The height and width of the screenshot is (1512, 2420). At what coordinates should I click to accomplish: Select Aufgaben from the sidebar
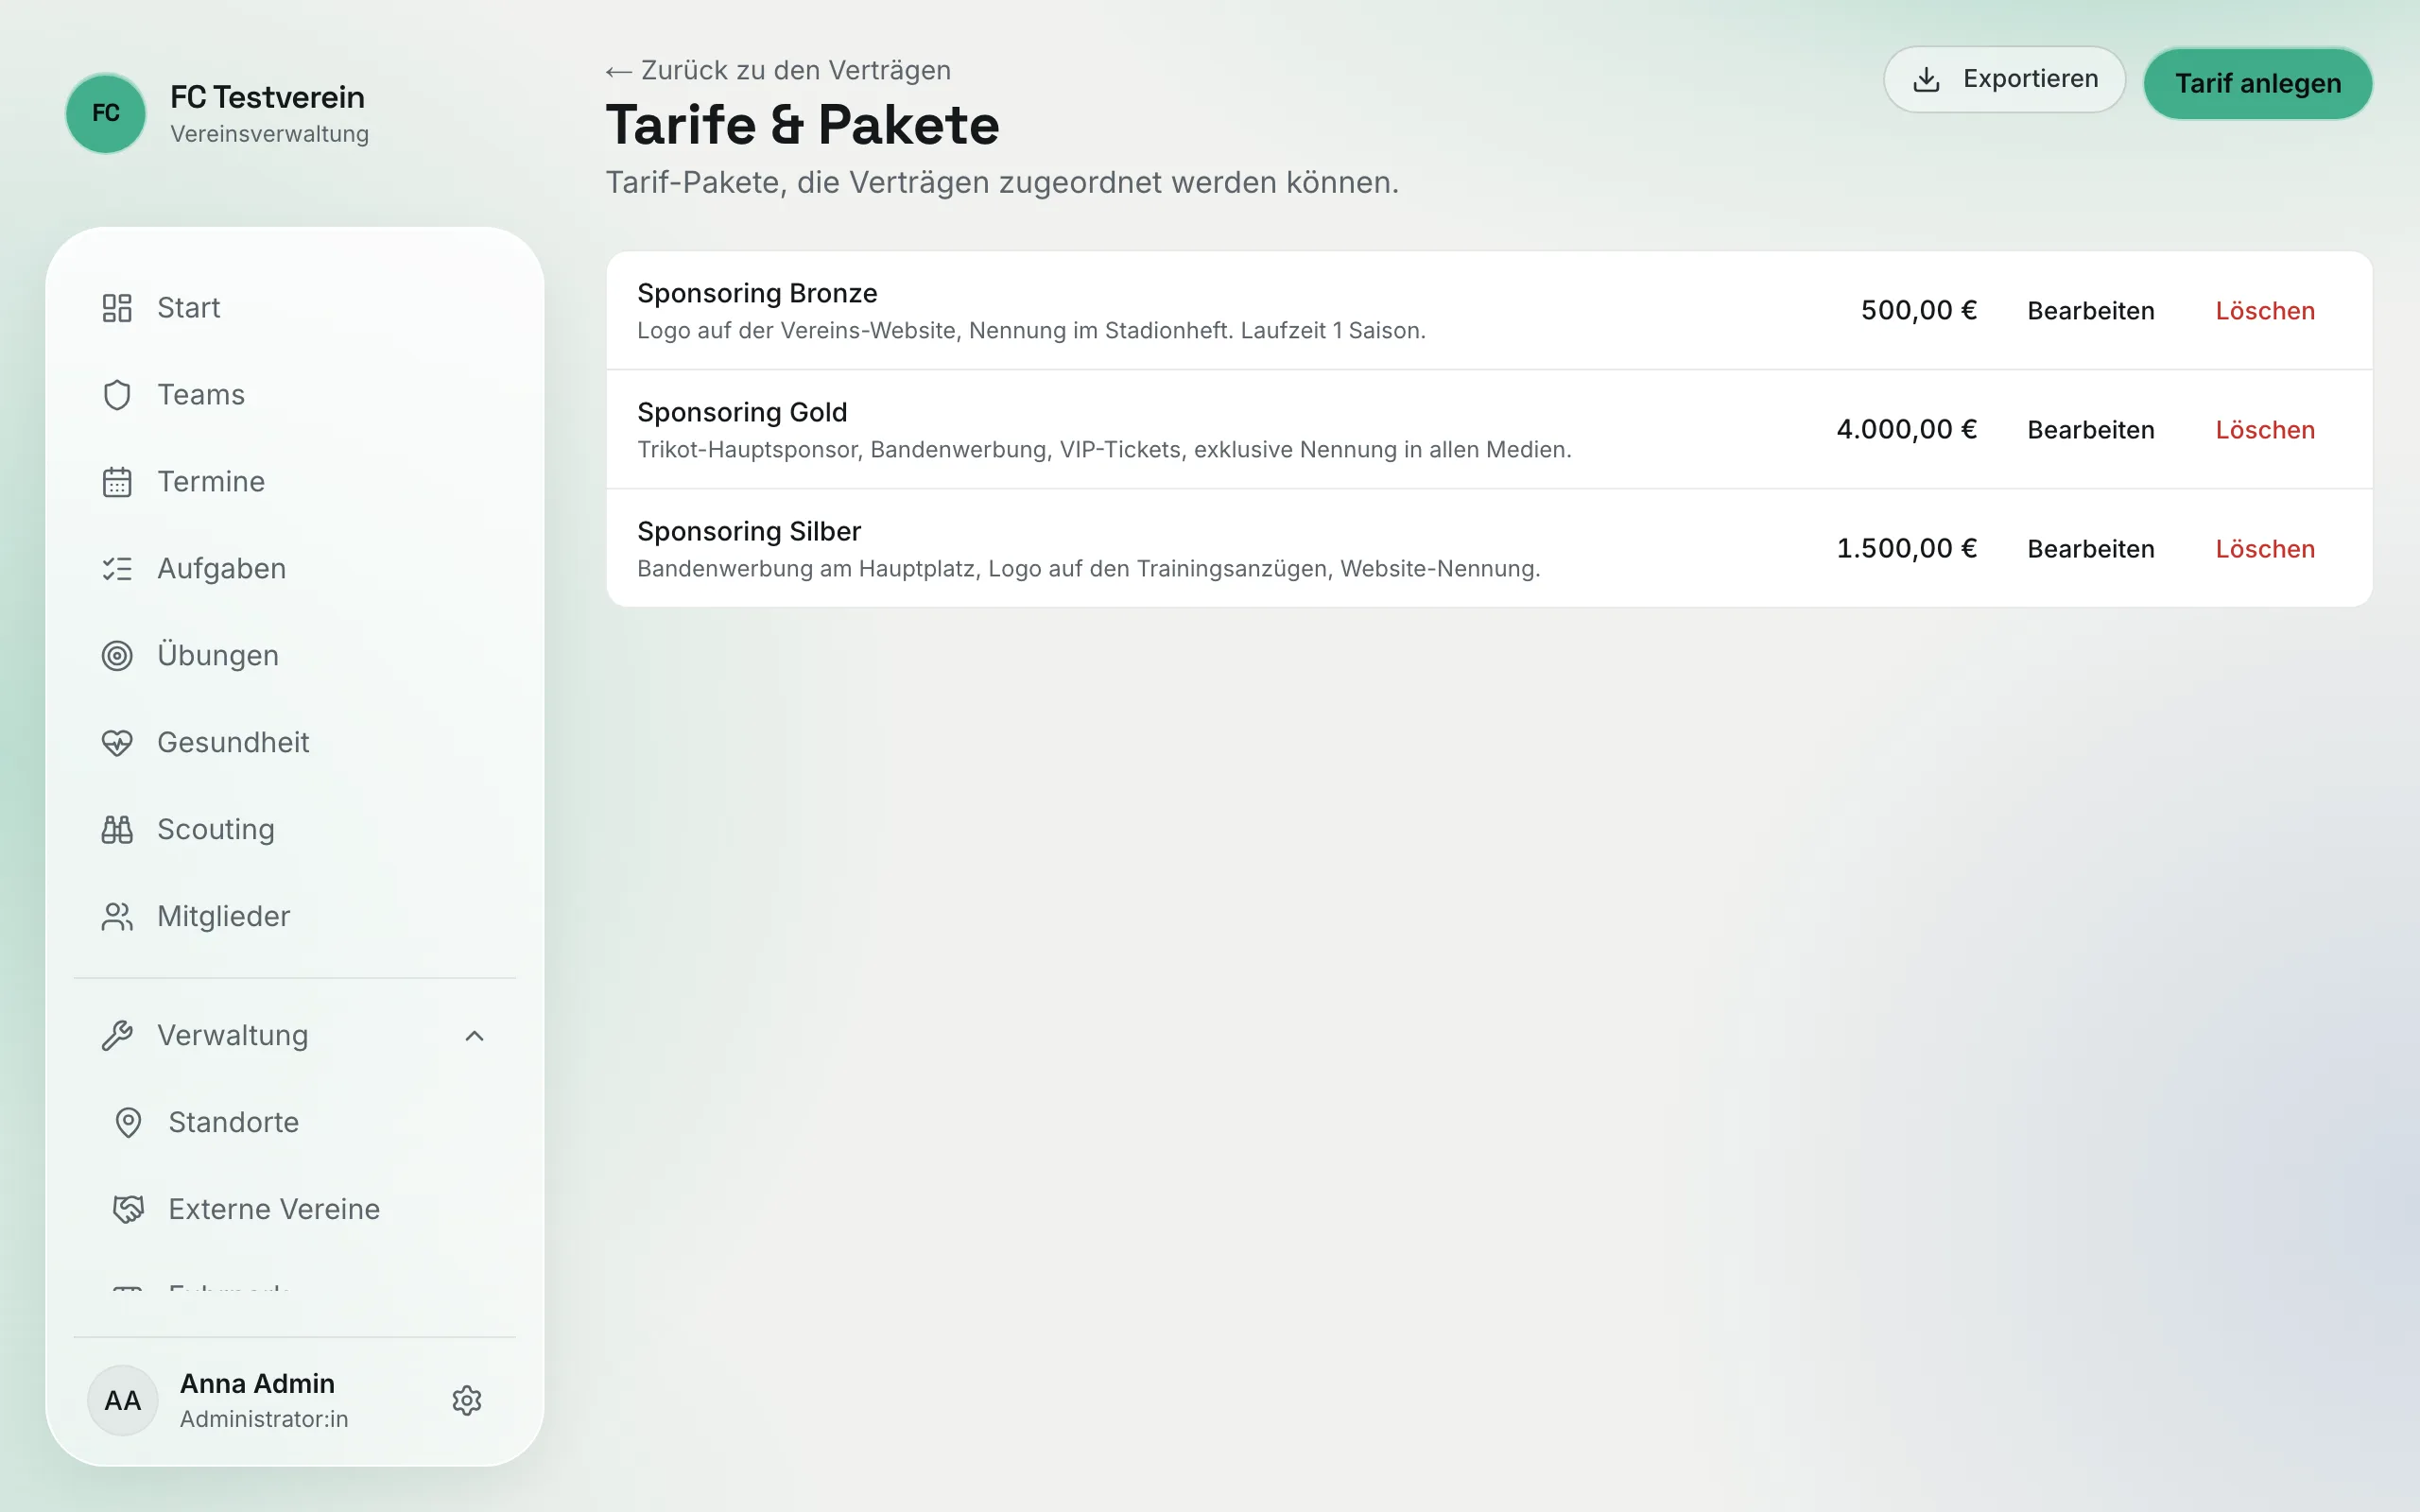(x=295, y=569)
